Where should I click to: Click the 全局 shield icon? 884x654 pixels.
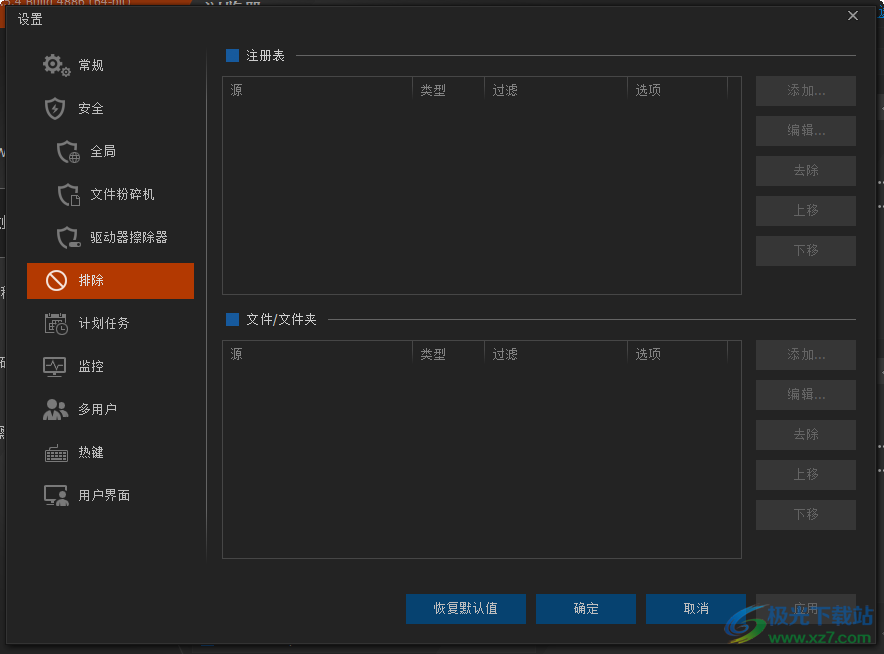(68, 152)
